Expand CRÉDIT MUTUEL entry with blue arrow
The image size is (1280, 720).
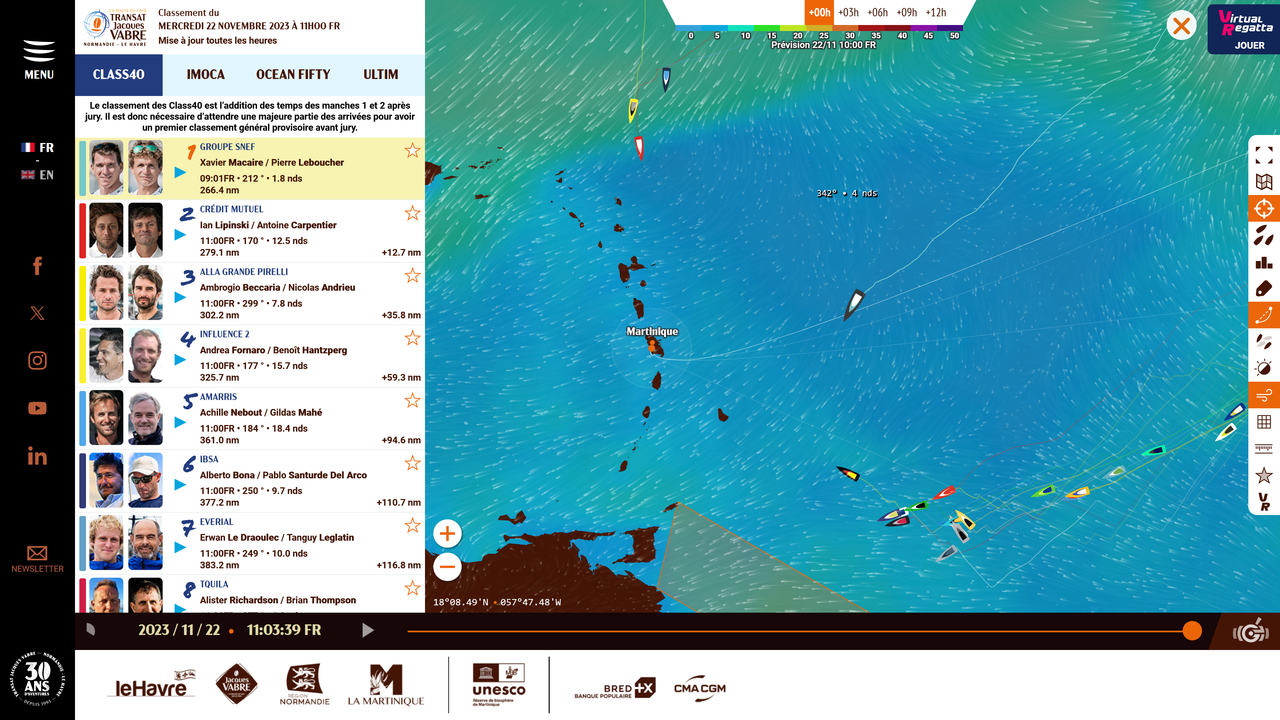click(x=181, y=235)
